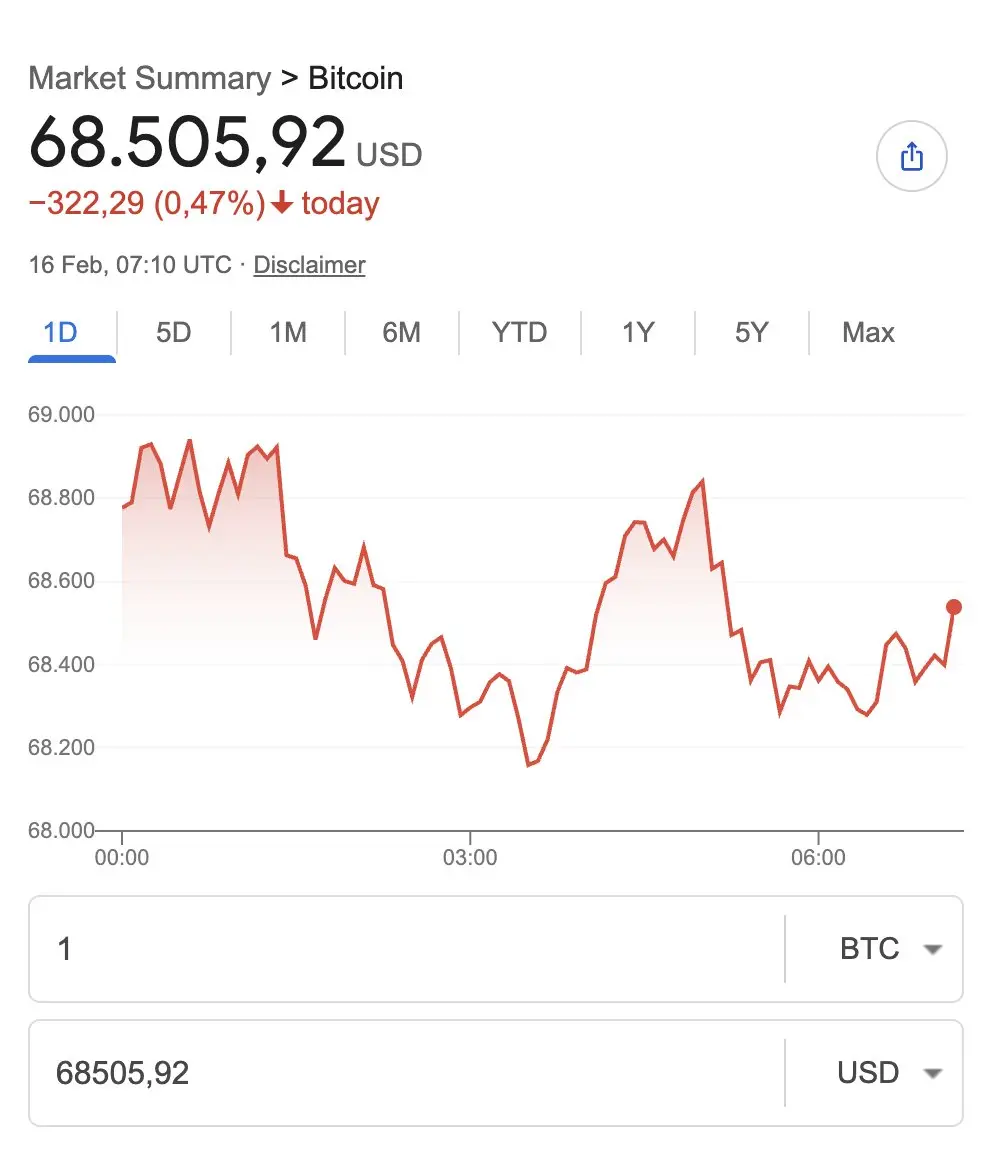Click the 03:00 time axis label
Screen dimensions: 994x1150
click(x=470, y=858)
